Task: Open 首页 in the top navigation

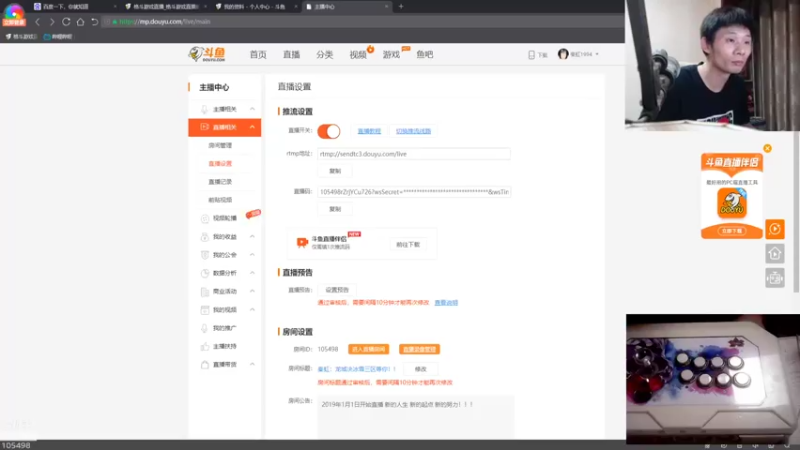Action: [x=258, y=55]
